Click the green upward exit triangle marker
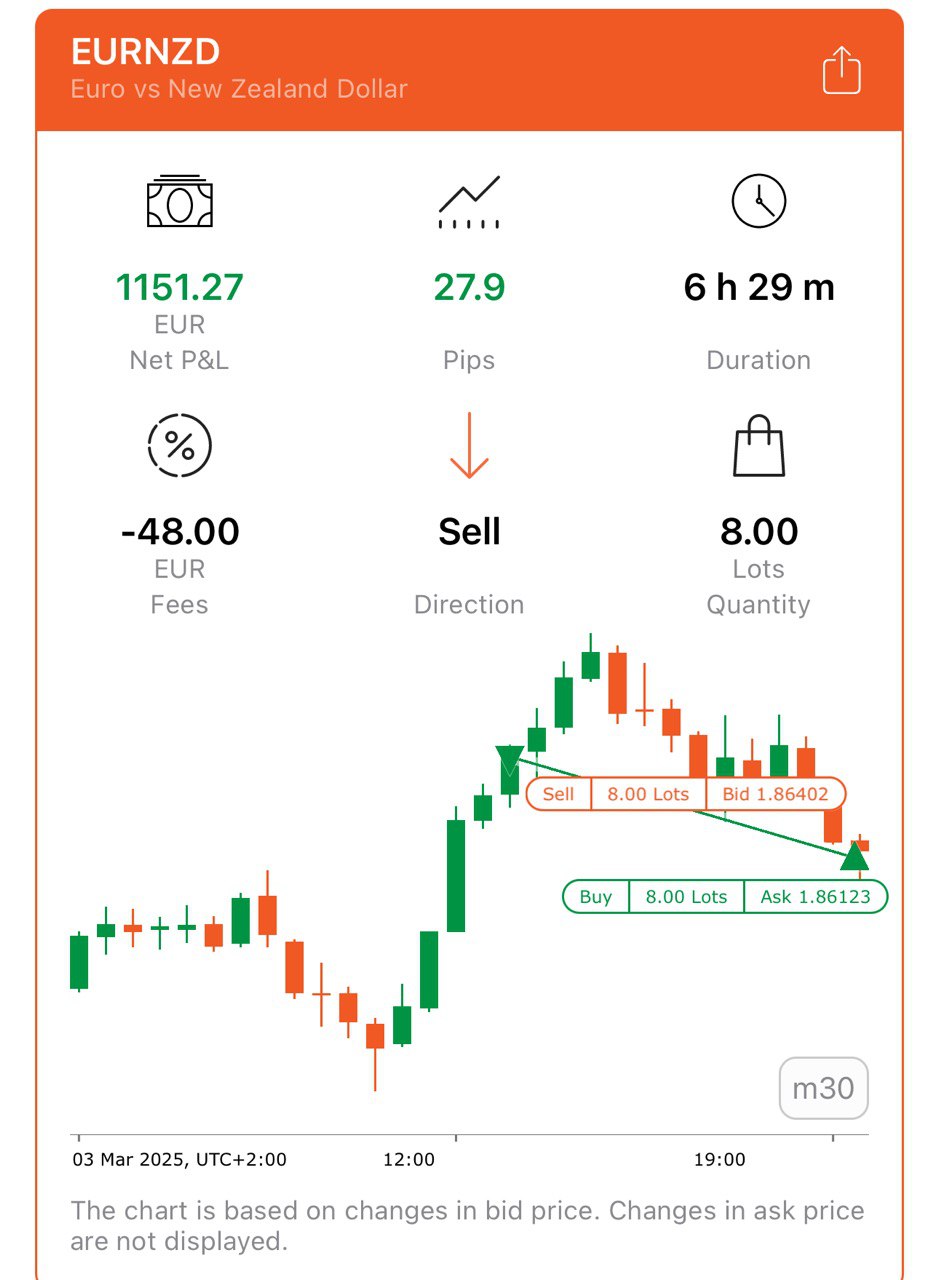Image resolution: width=939 pixels, height=1280 pixels. 855,855
